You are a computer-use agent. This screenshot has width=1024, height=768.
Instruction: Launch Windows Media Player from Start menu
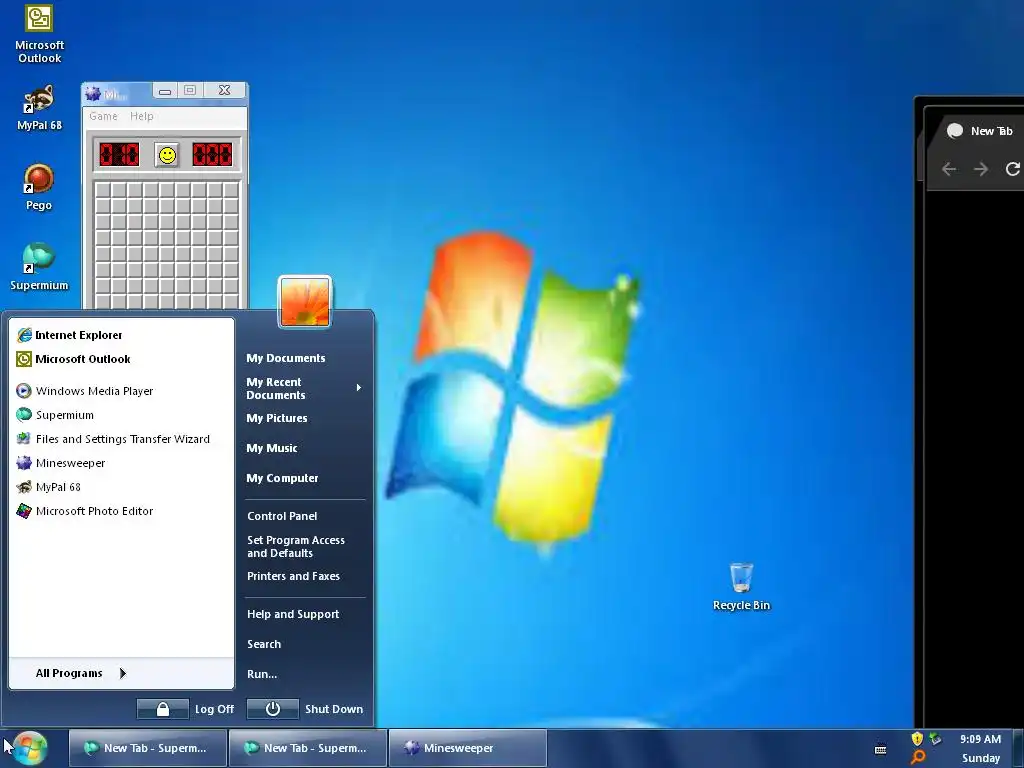tap(121, 391)
